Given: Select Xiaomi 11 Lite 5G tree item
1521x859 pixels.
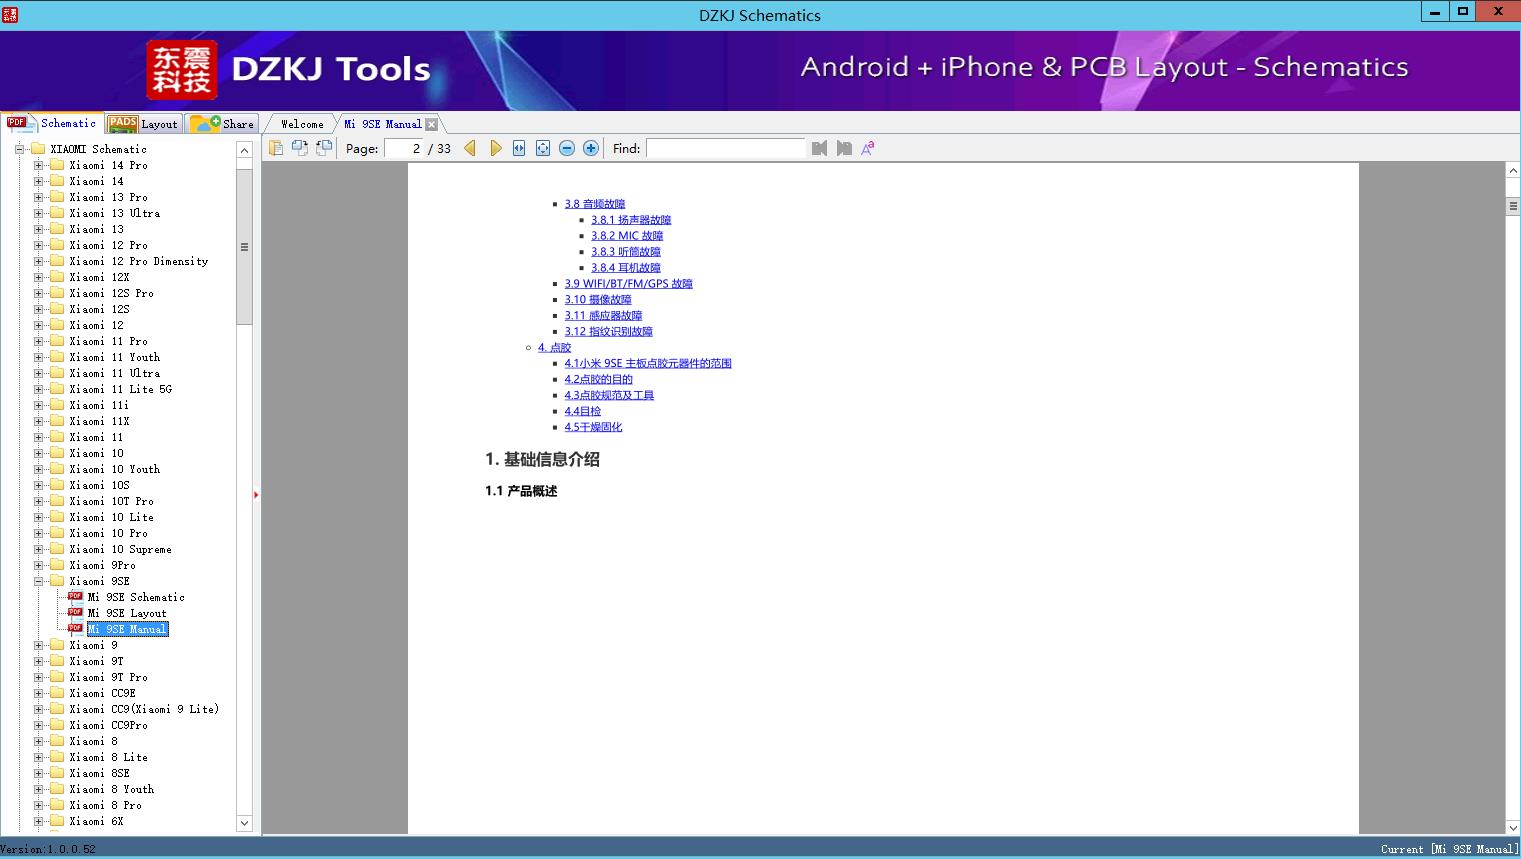Looking at the screenshot, I should coord(120,389).
